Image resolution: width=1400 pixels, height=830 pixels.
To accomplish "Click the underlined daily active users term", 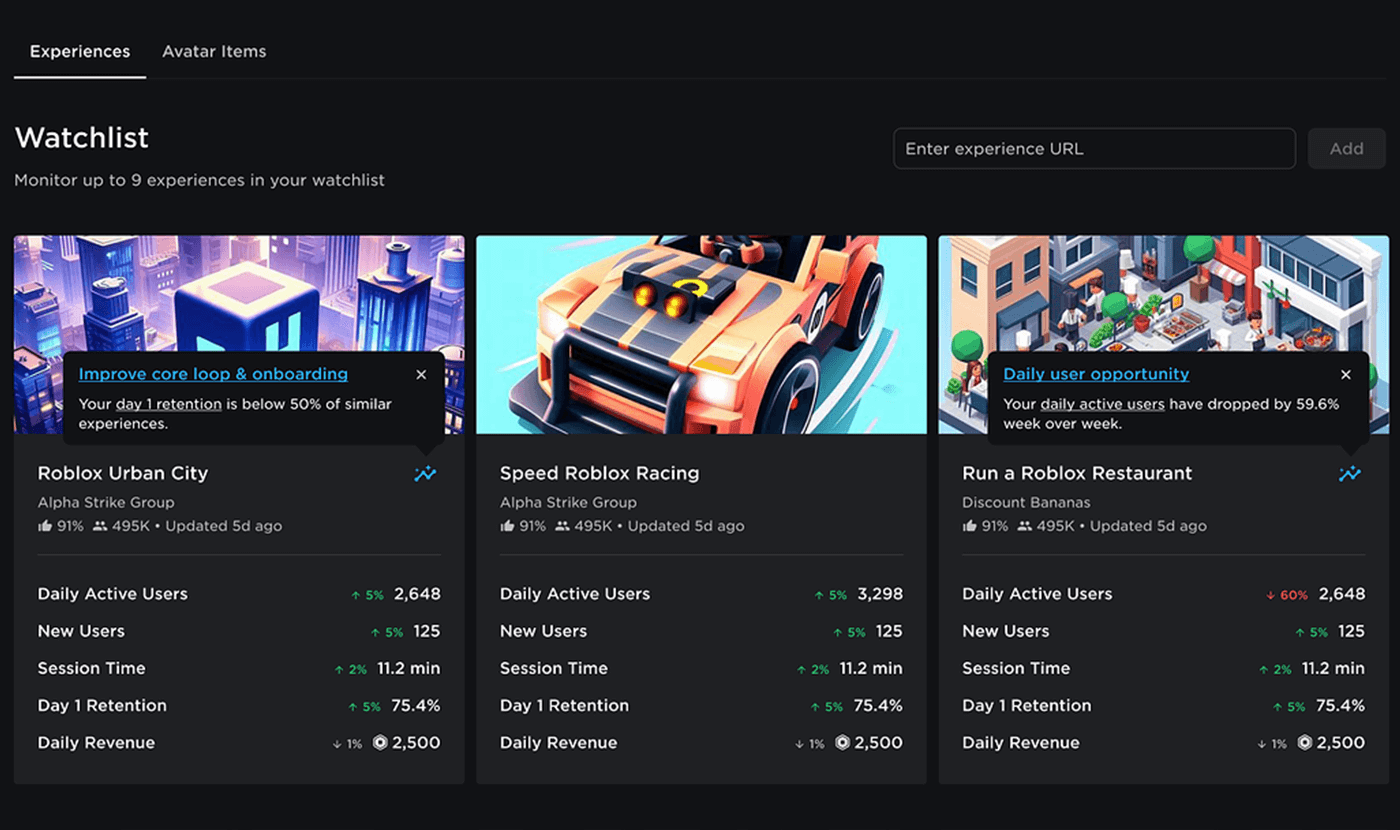I will coord(1102,405).
